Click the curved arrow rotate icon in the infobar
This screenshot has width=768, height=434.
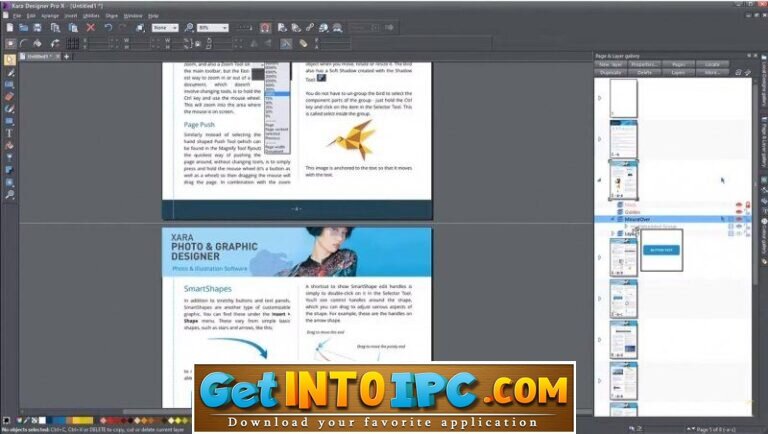coord(55,44)
